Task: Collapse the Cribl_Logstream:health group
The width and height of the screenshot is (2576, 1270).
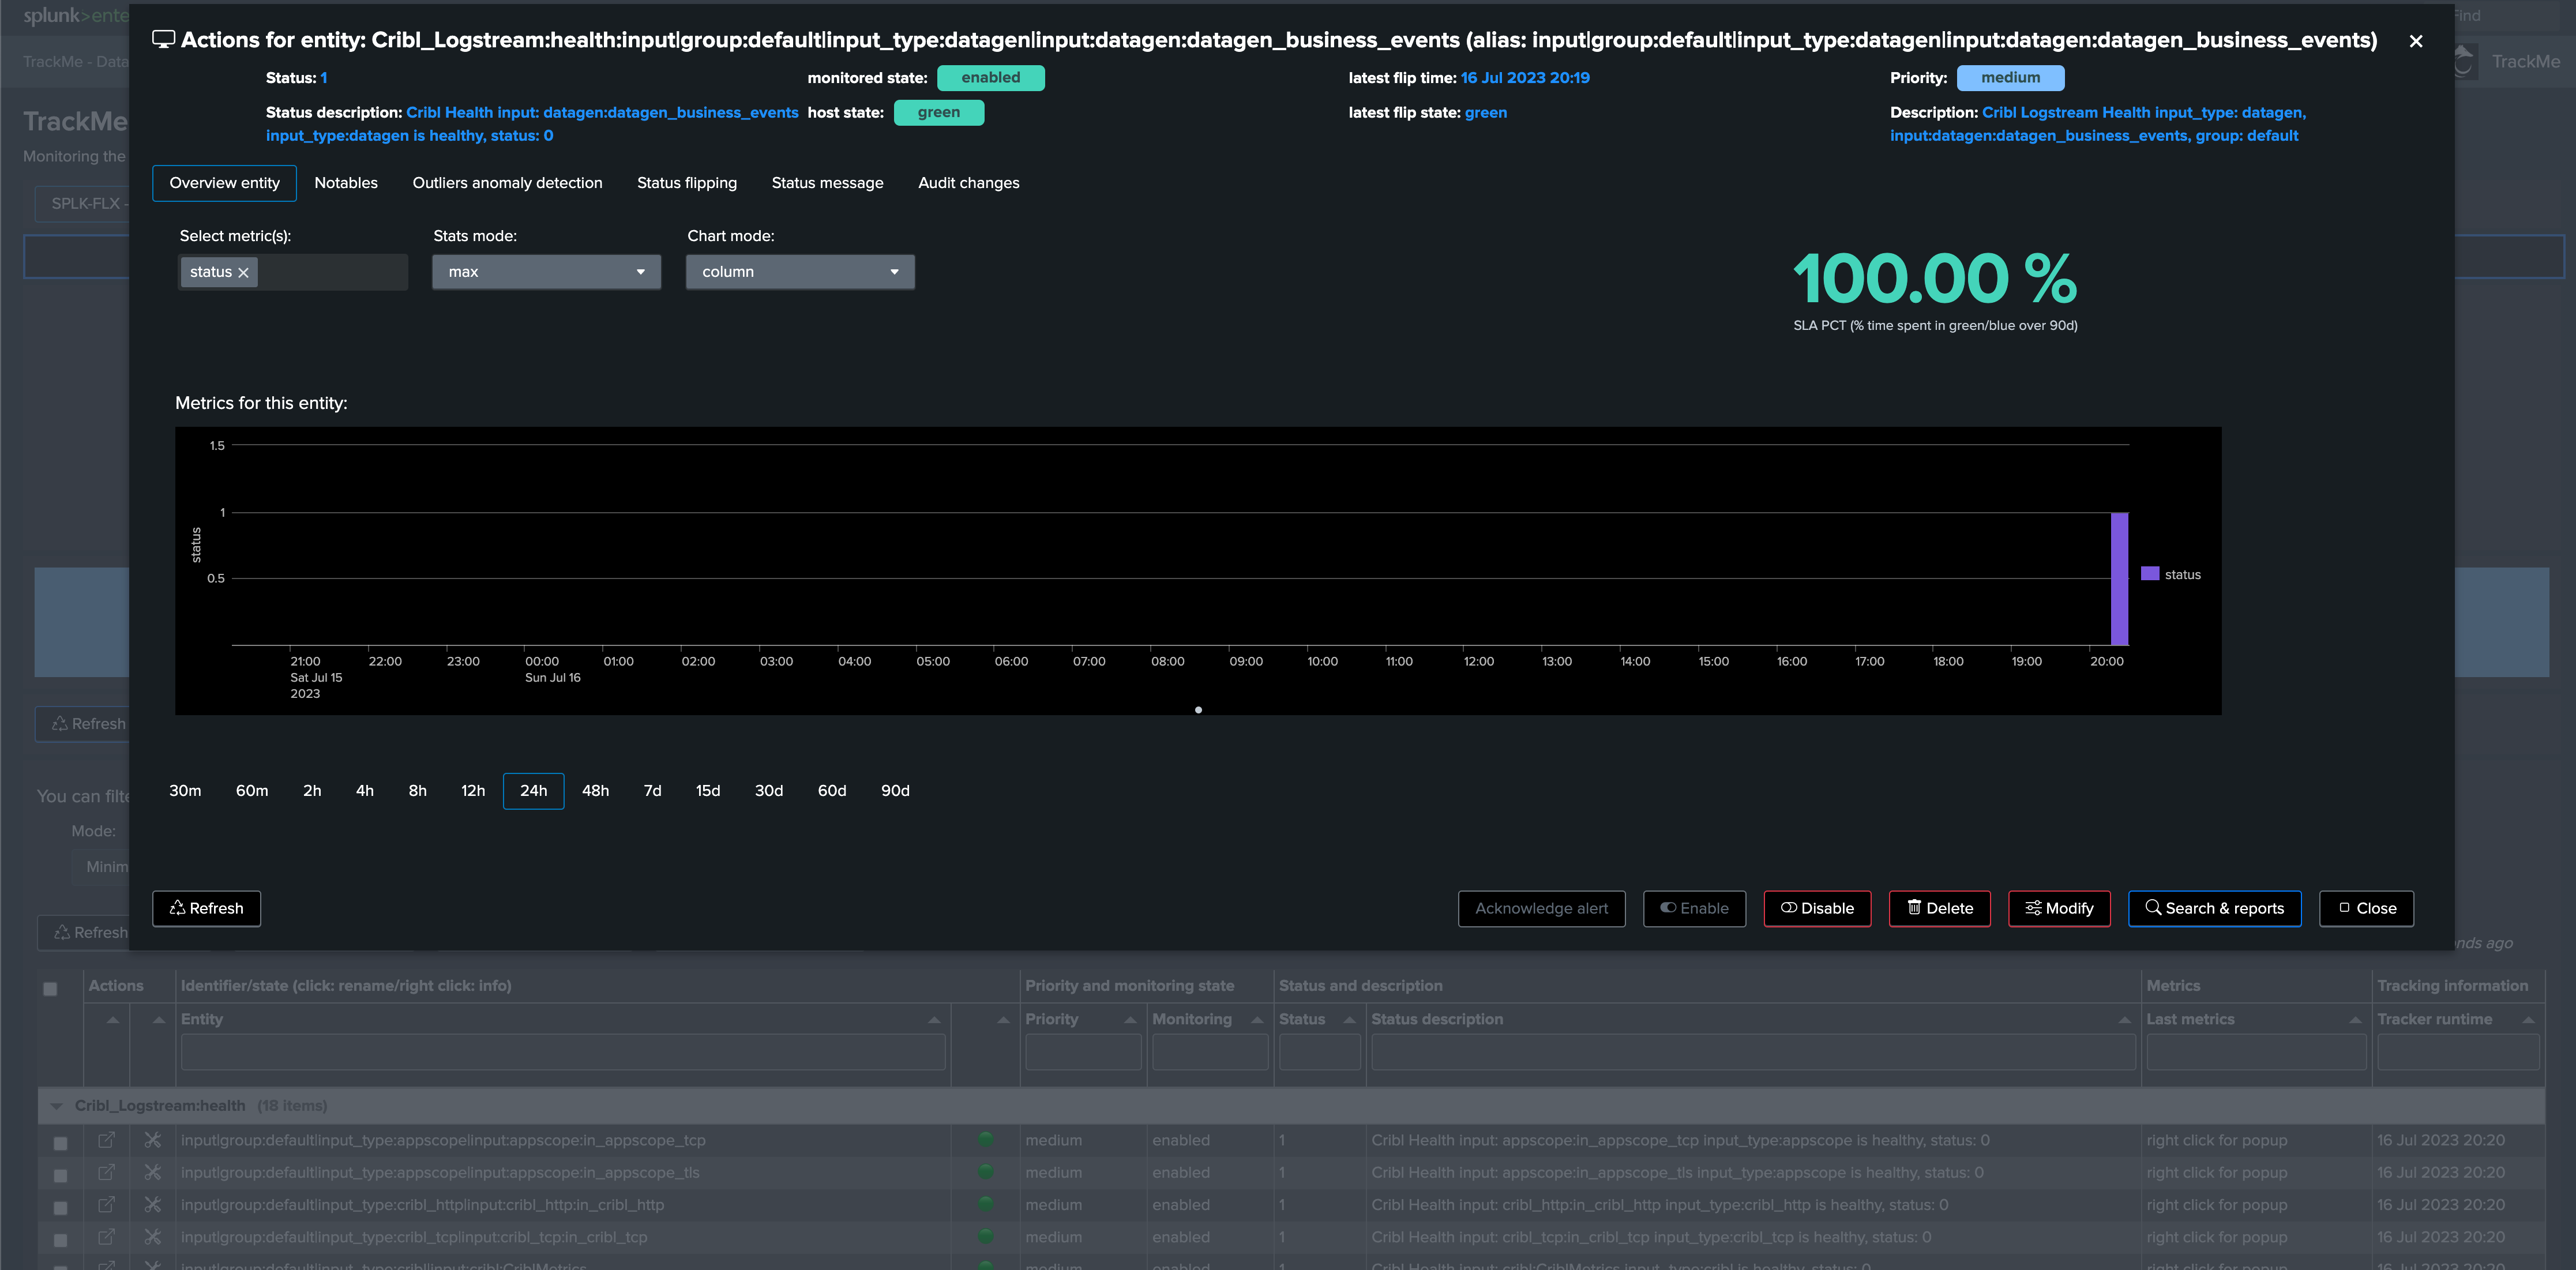Action: click(56, 1106)
